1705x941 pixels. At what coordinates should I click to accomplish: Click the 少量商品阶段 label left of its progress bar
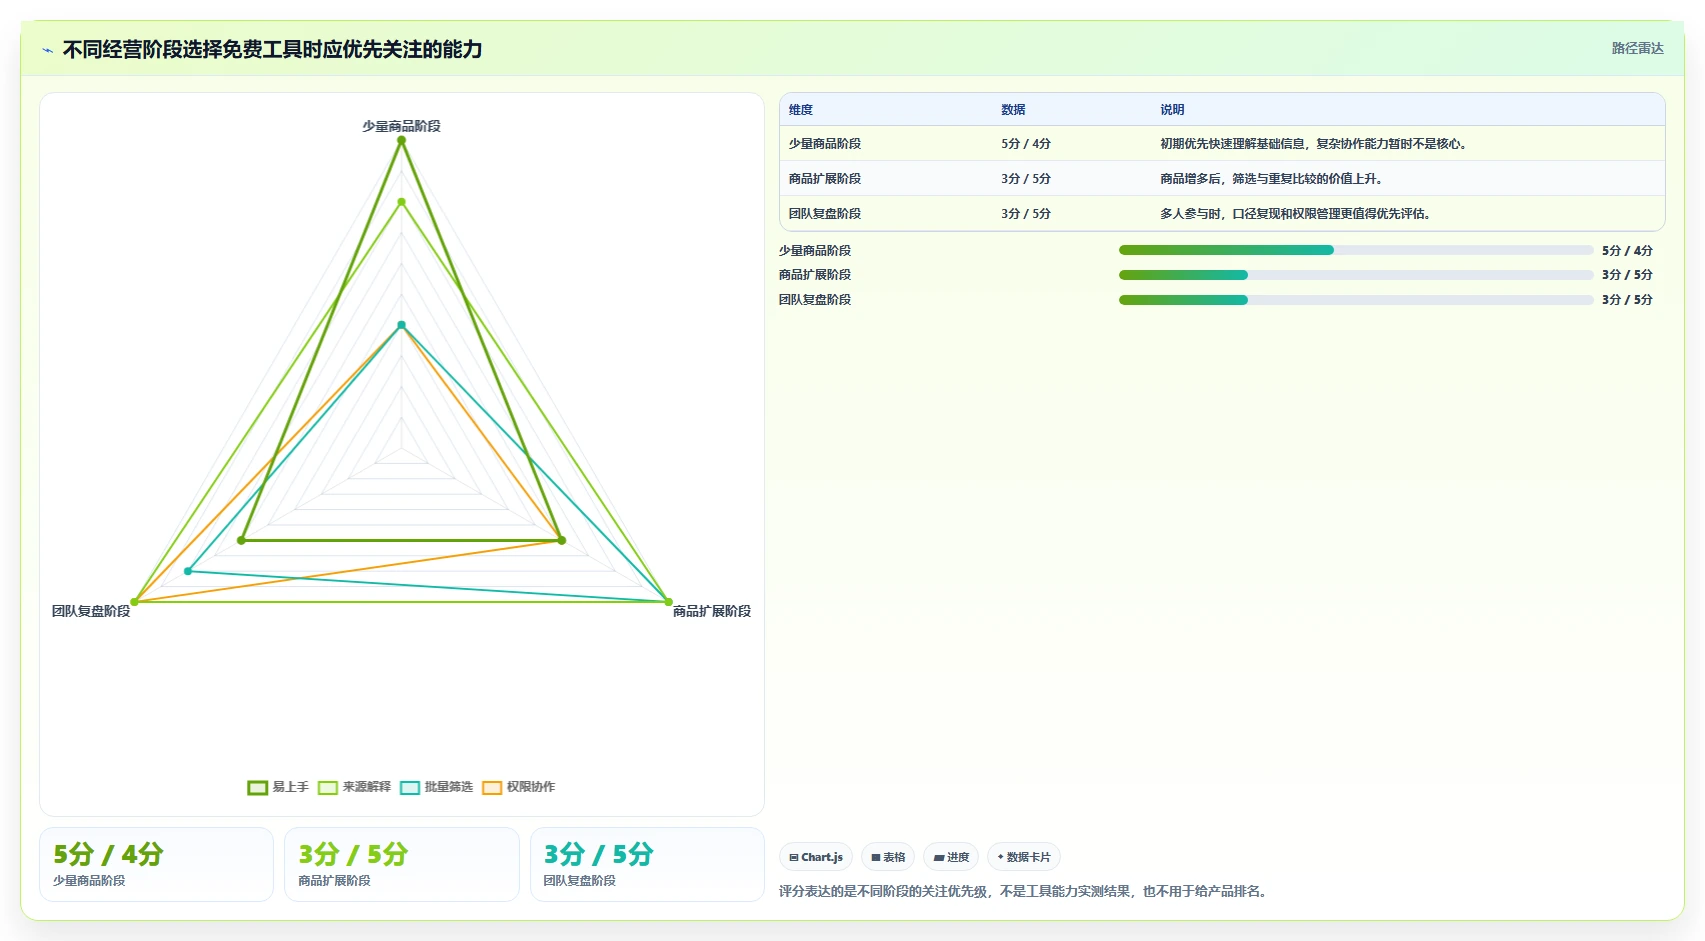click(x=815, y=251)
